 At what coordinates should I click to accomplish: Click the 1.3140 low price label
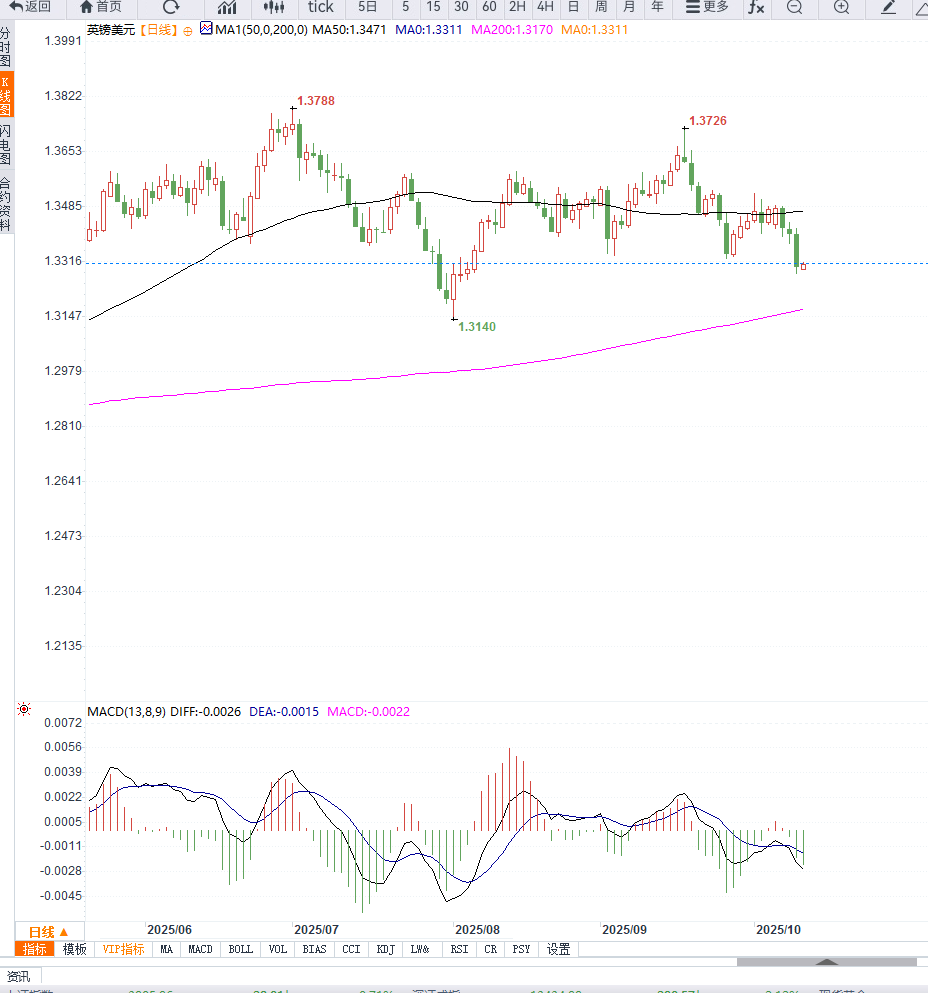477,327
